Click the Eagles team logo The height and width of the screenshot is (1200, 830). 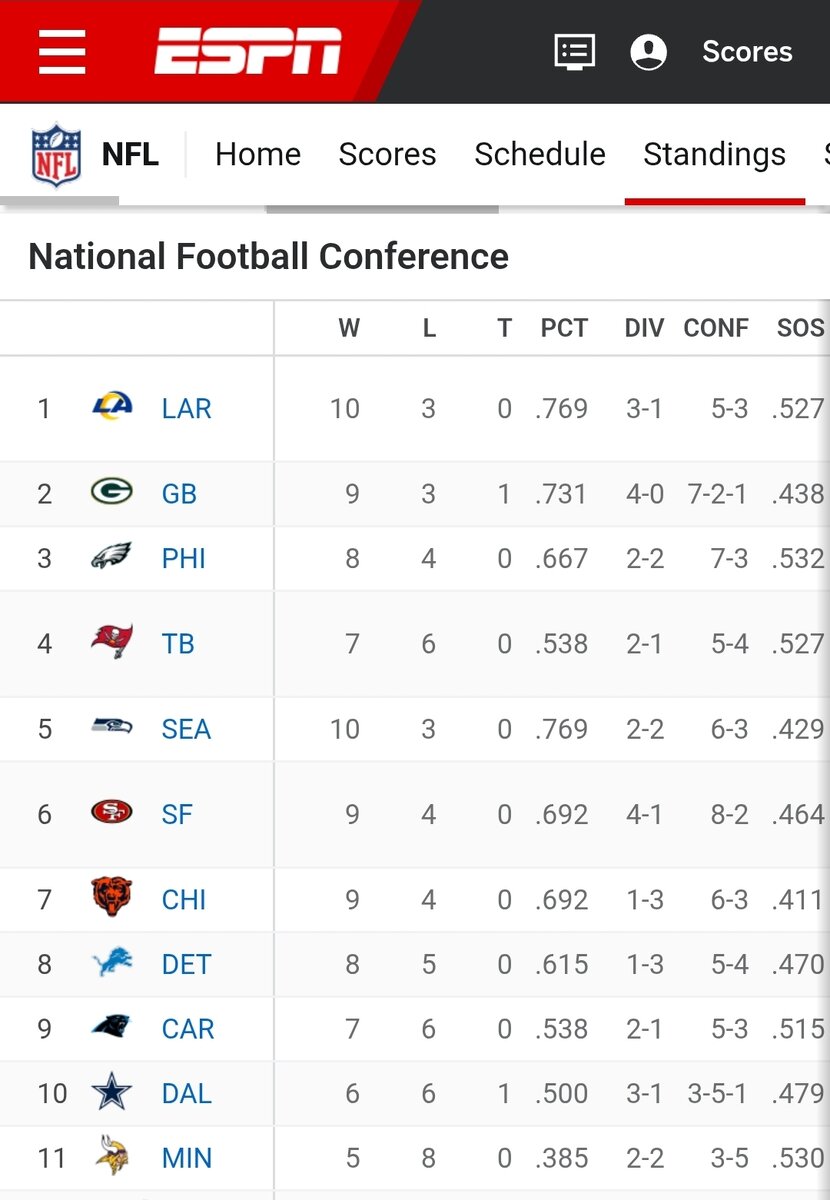pyautogui.click(x=111, y=557)
